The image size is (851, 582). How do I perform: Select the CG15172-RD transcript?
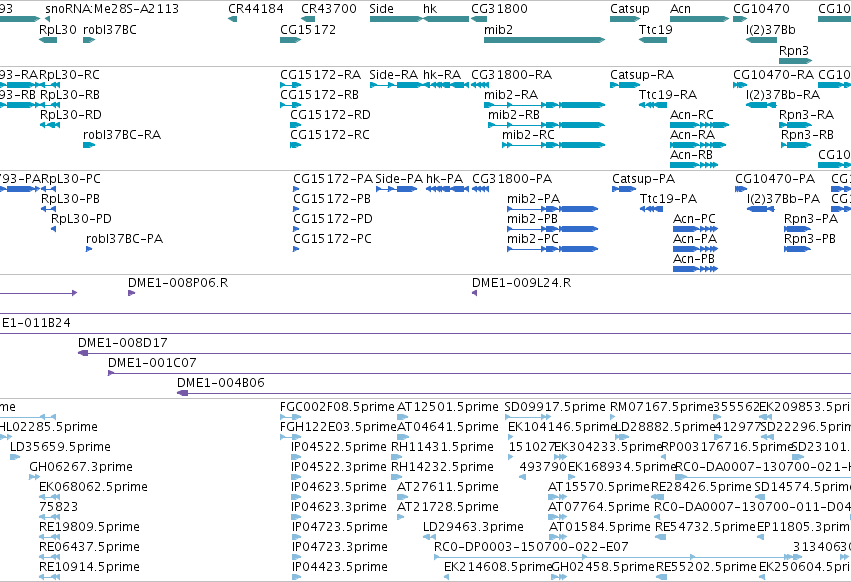click(296, 125)
